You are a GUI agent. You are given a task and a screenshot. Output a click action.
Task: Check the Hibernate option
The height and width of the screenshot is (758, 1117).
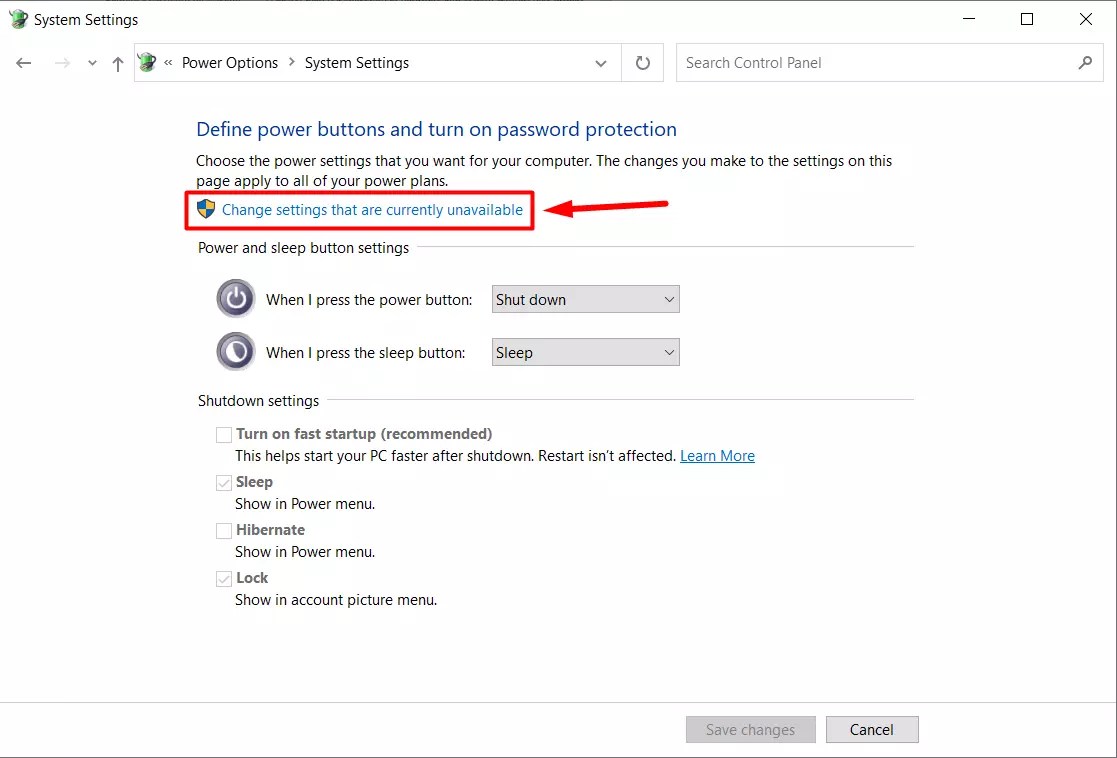[x=224, y=530]
